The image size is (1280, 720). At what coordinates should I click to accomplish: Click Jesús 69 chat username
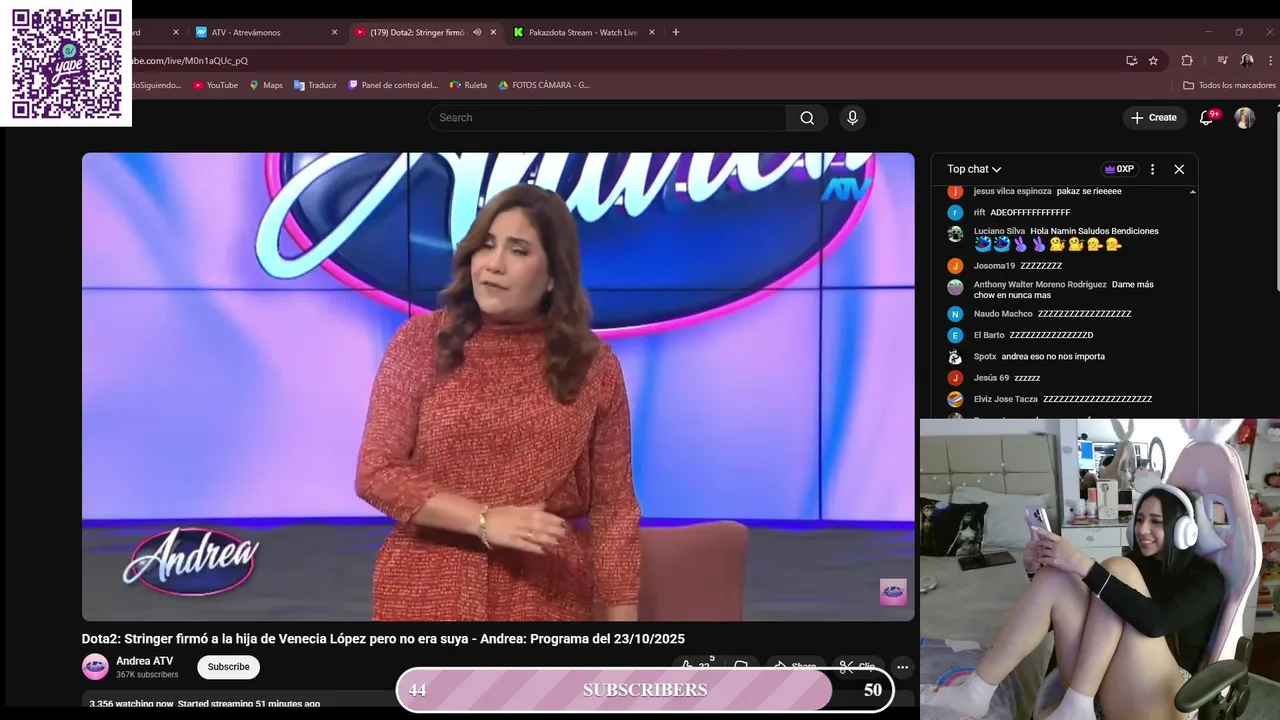[991, 378]
